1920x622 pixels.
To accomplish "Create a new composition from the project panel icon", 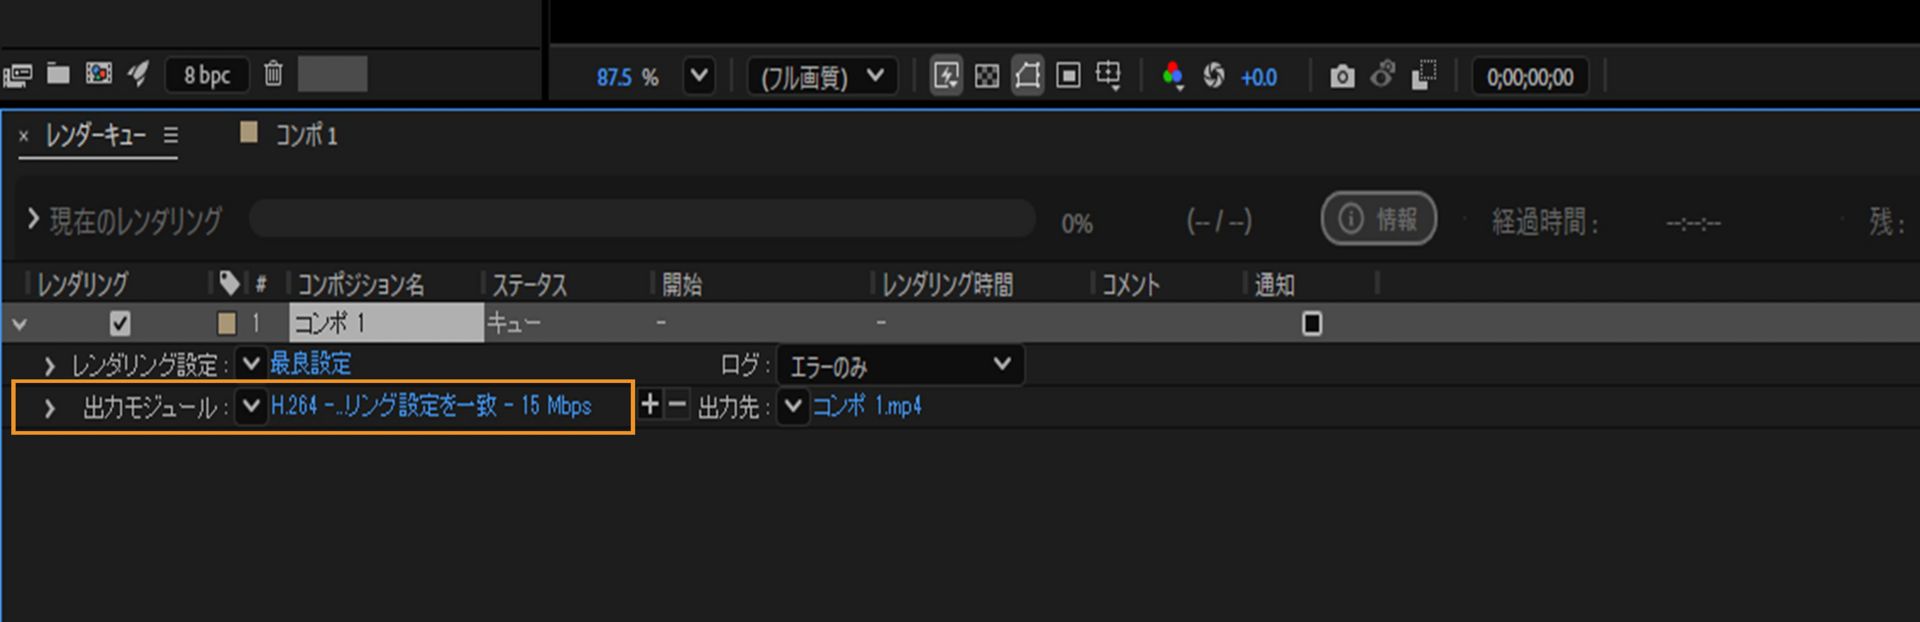I will click(x=98, y=74).
